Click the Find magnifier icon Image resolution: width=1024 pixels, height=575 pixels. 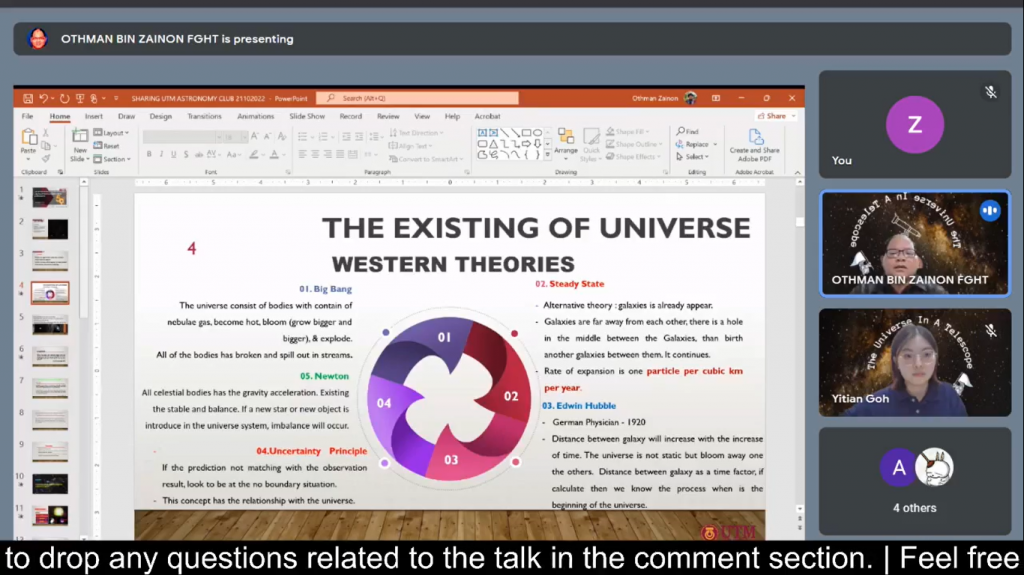681,132
